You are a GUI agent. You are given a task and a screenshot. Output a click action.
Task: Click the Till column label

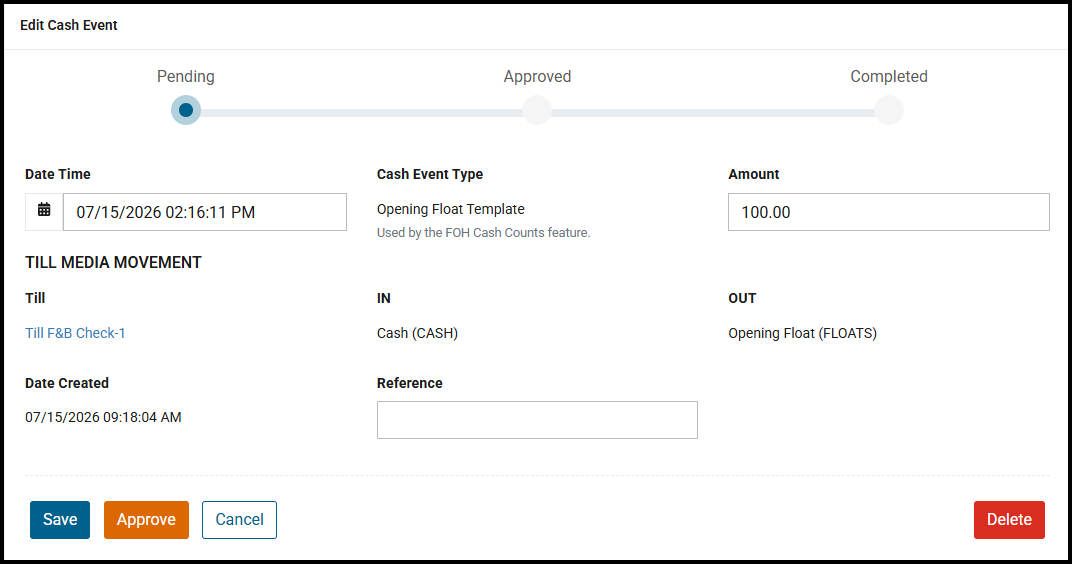pyautogui.click(x=35, y=298)
